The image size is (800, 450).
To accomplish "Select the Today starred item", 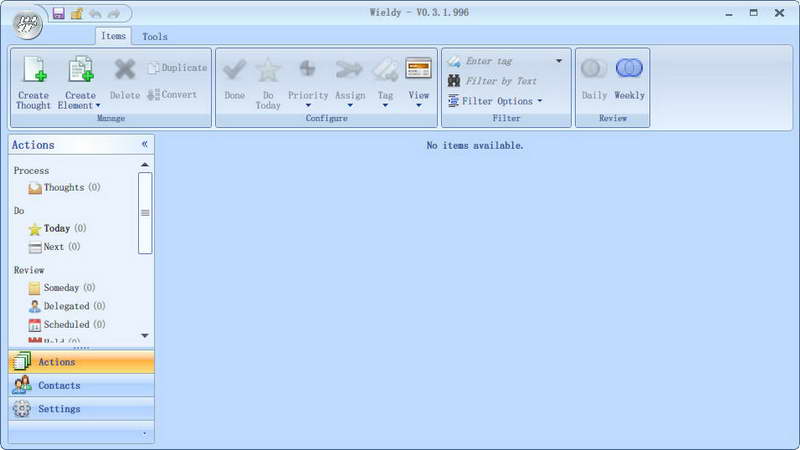I will click(x=57, y=229).
